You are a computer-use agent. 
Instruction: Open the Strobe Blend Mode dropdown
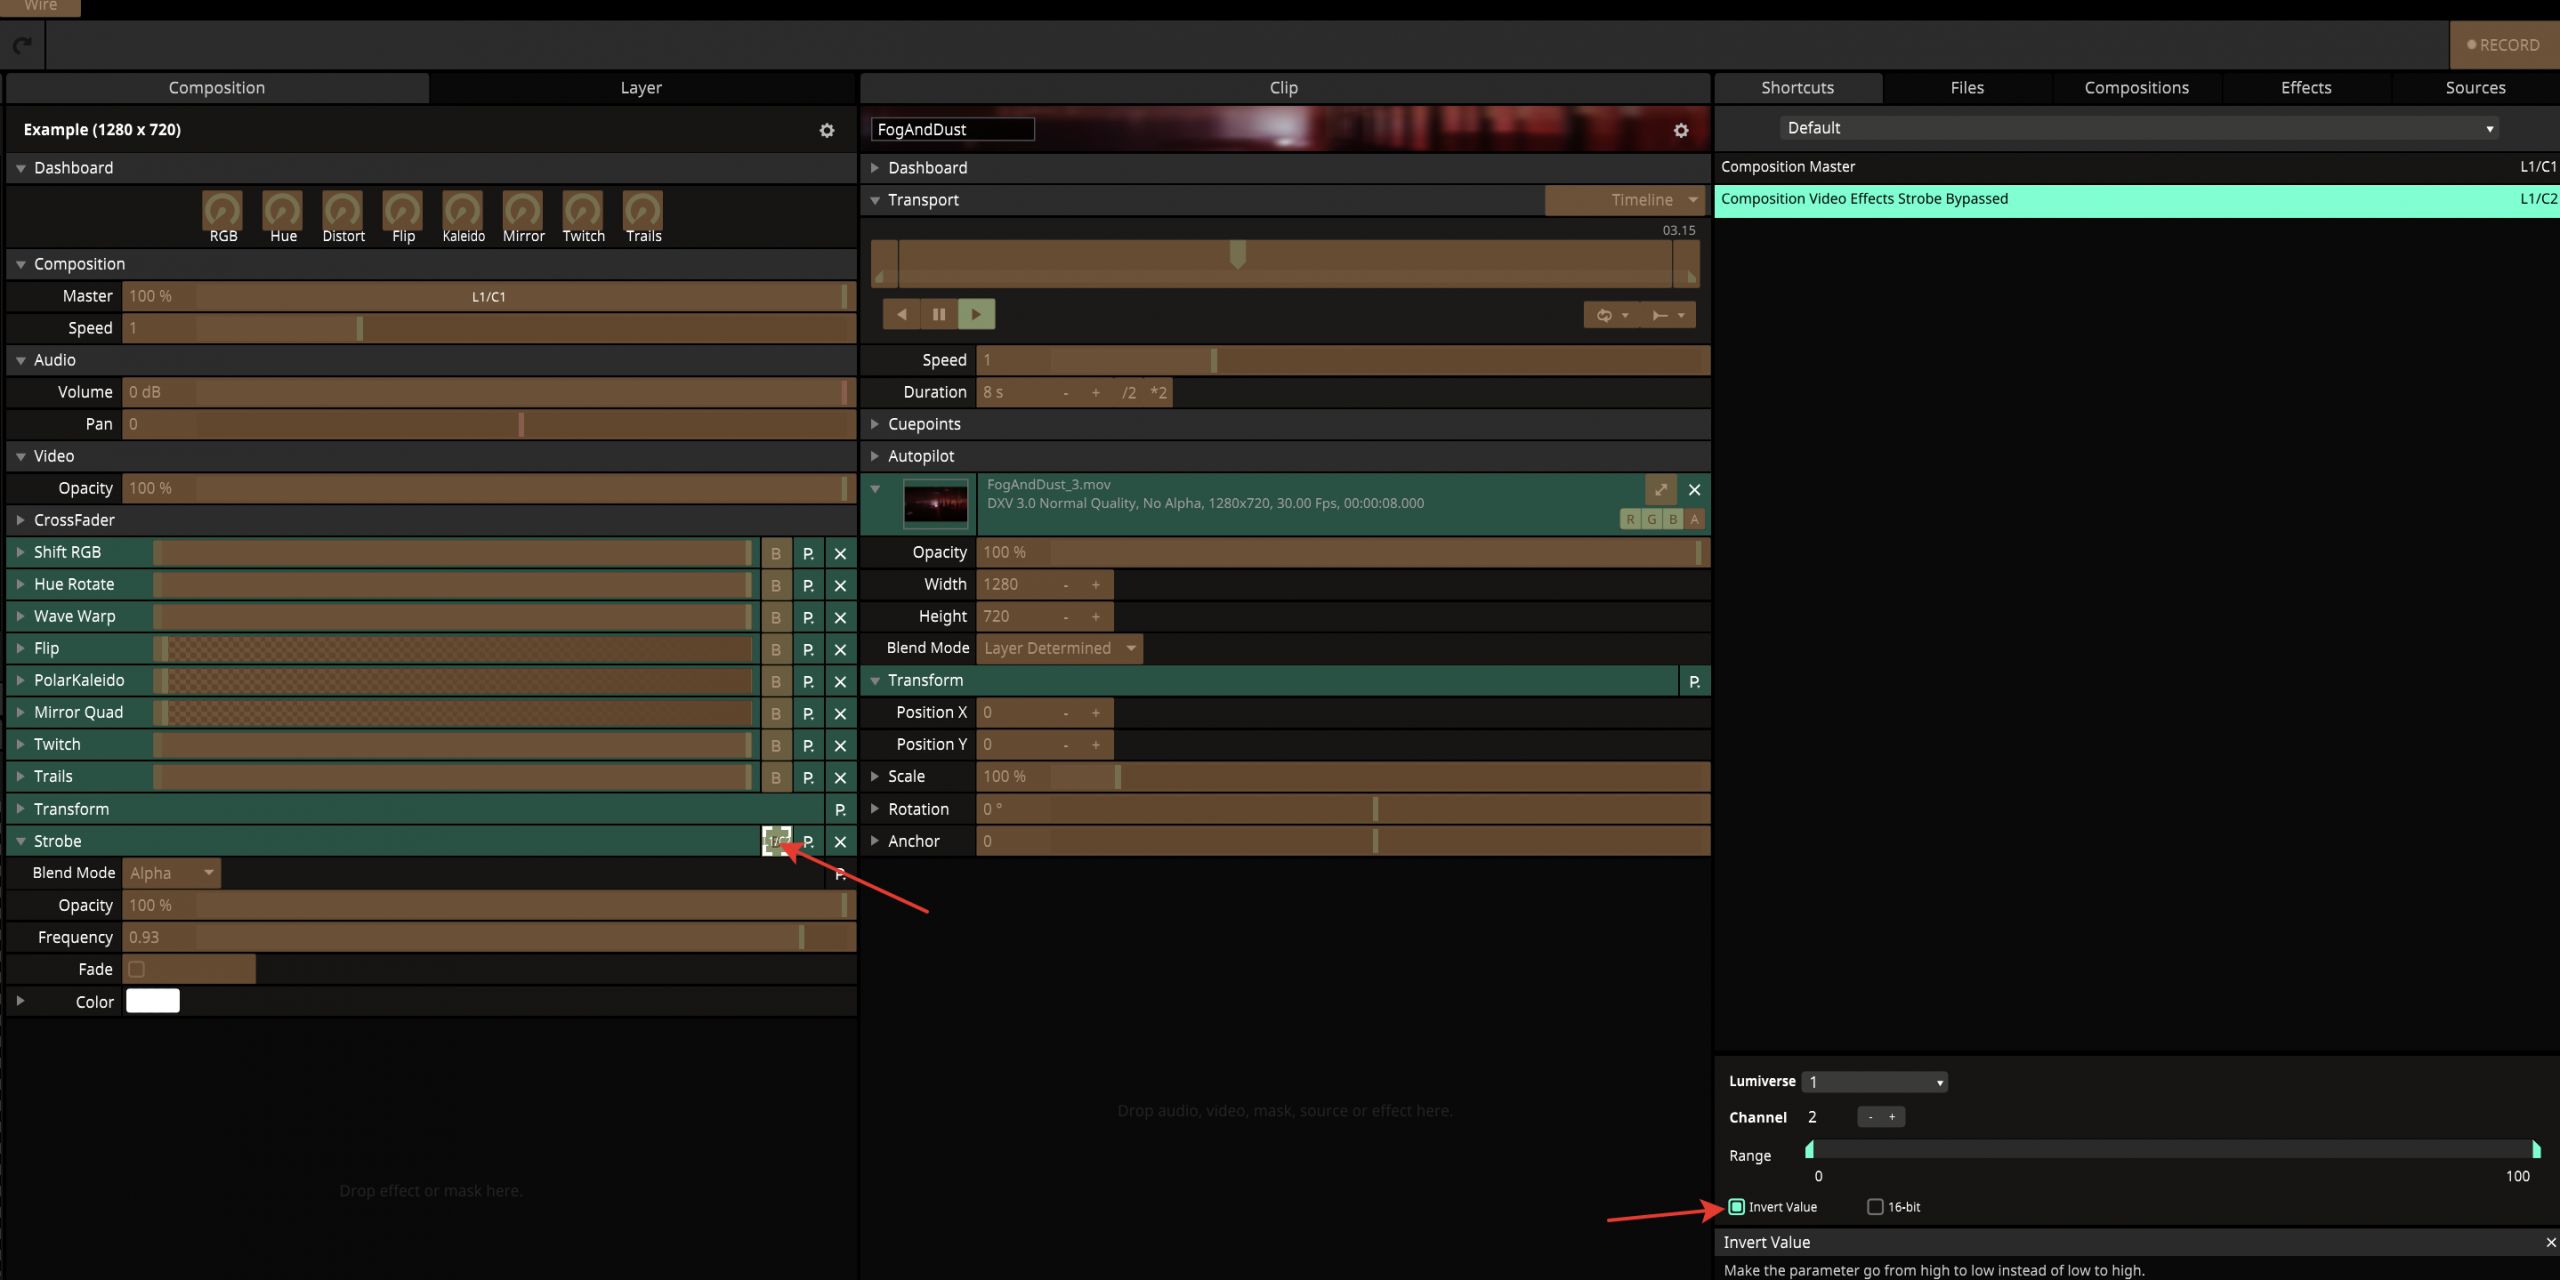(171, 873)
